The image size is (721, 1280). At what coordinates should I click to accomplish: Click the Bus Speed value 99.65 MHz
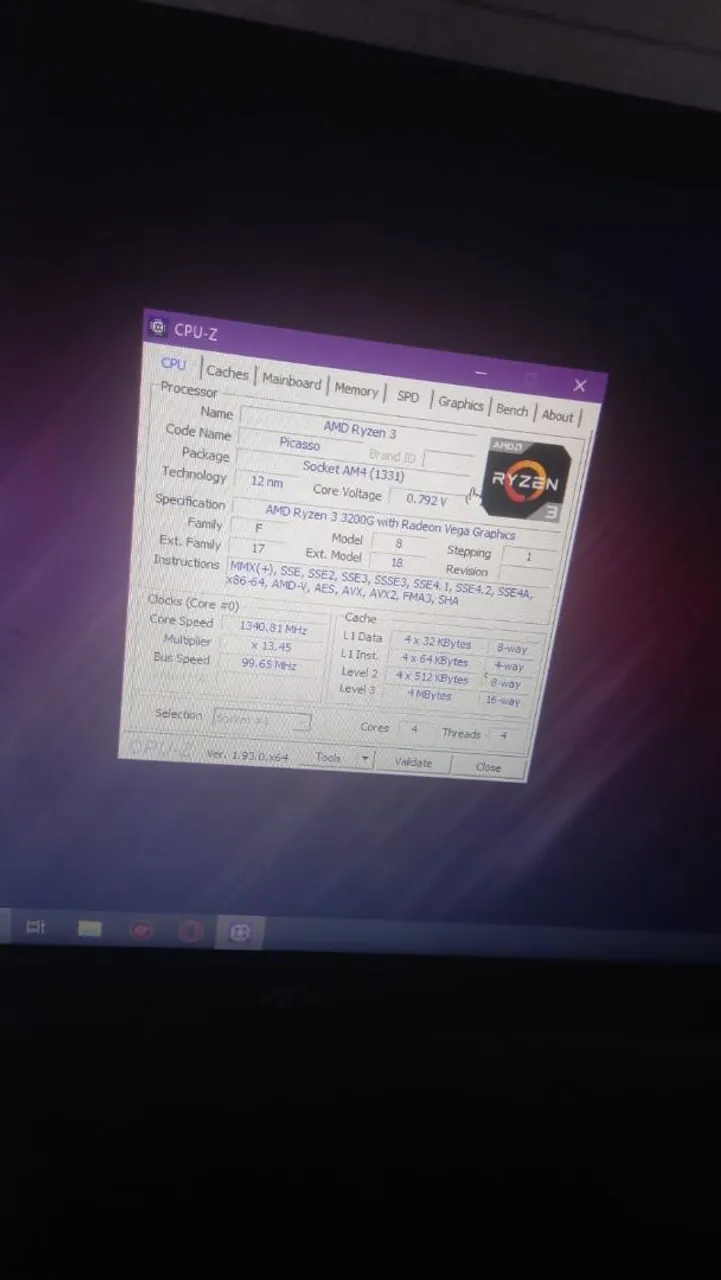(269, 663)
